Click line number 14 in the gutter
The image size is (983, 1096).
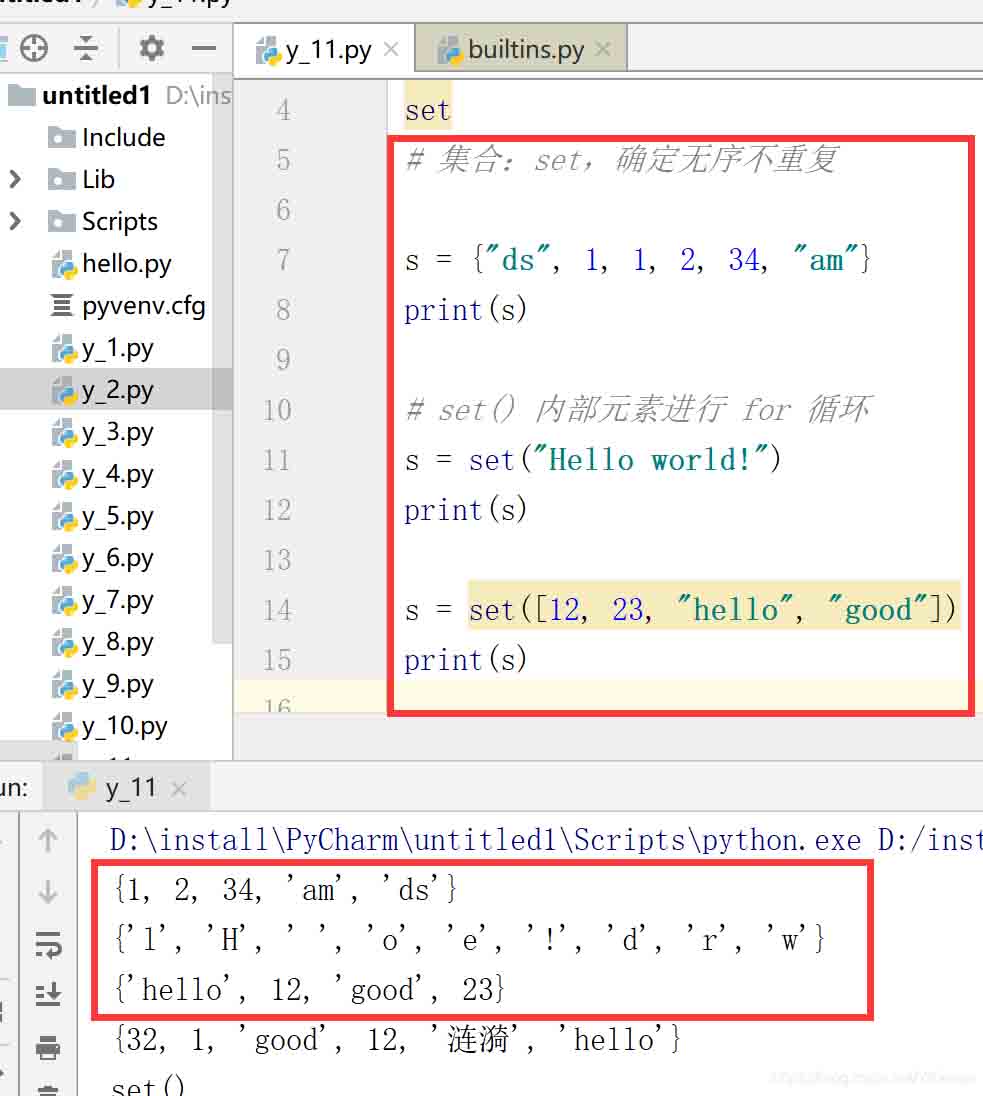[x=277, y=610]
